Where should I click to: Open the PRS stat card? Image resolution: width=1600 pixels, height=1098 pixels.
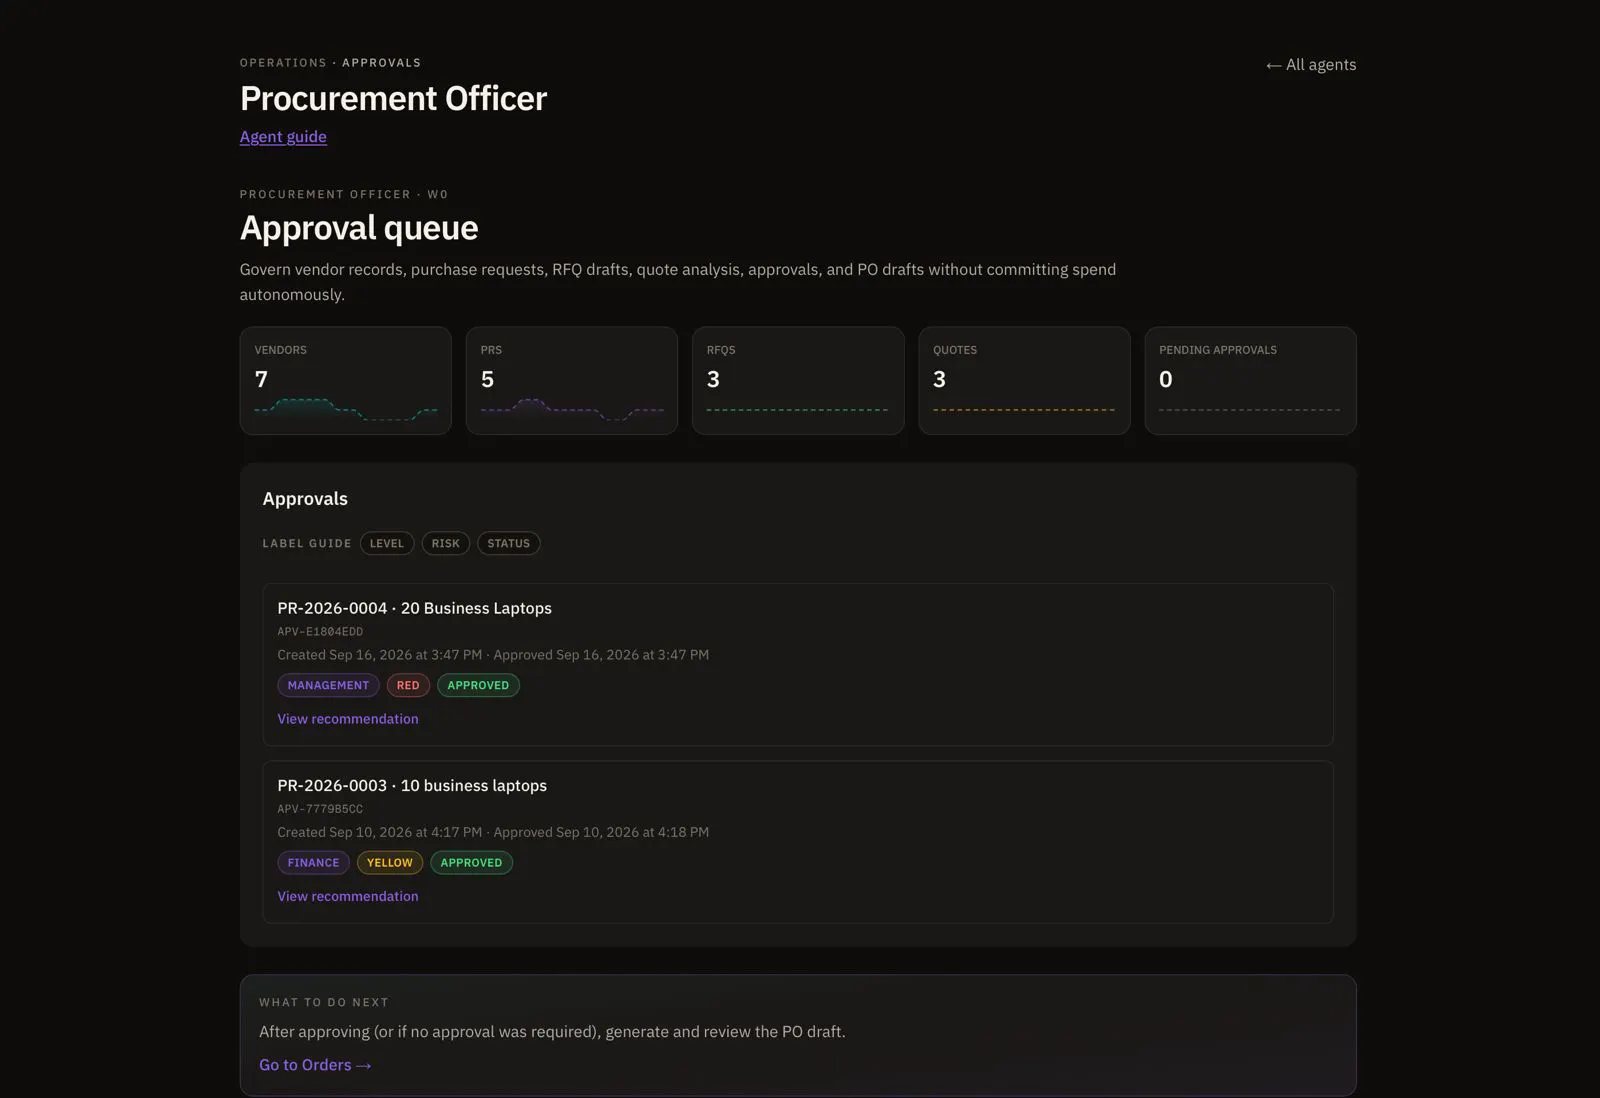pyautogui.click(x=572, y=381)
